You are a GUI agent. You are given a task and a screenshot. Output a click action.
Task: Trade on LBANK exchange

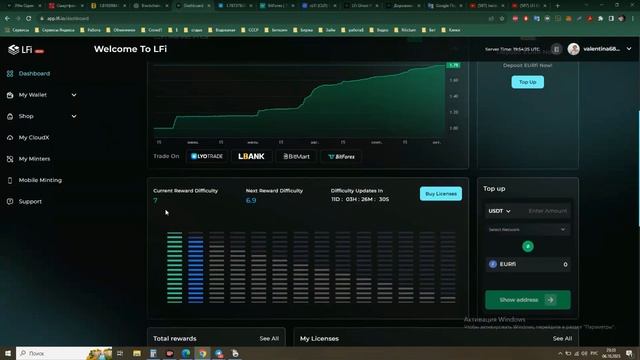(251, 156)
